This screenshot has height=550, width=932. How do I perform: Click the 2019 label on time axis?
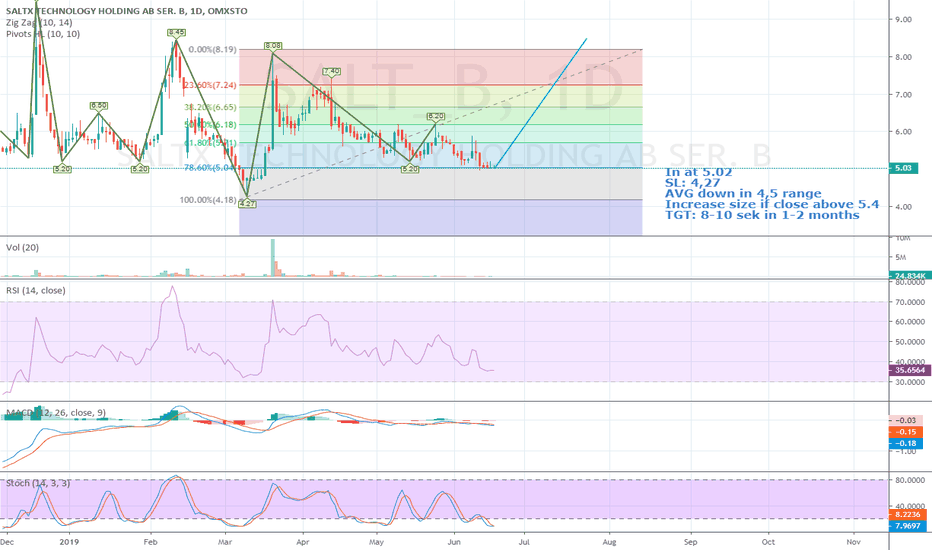69,542
